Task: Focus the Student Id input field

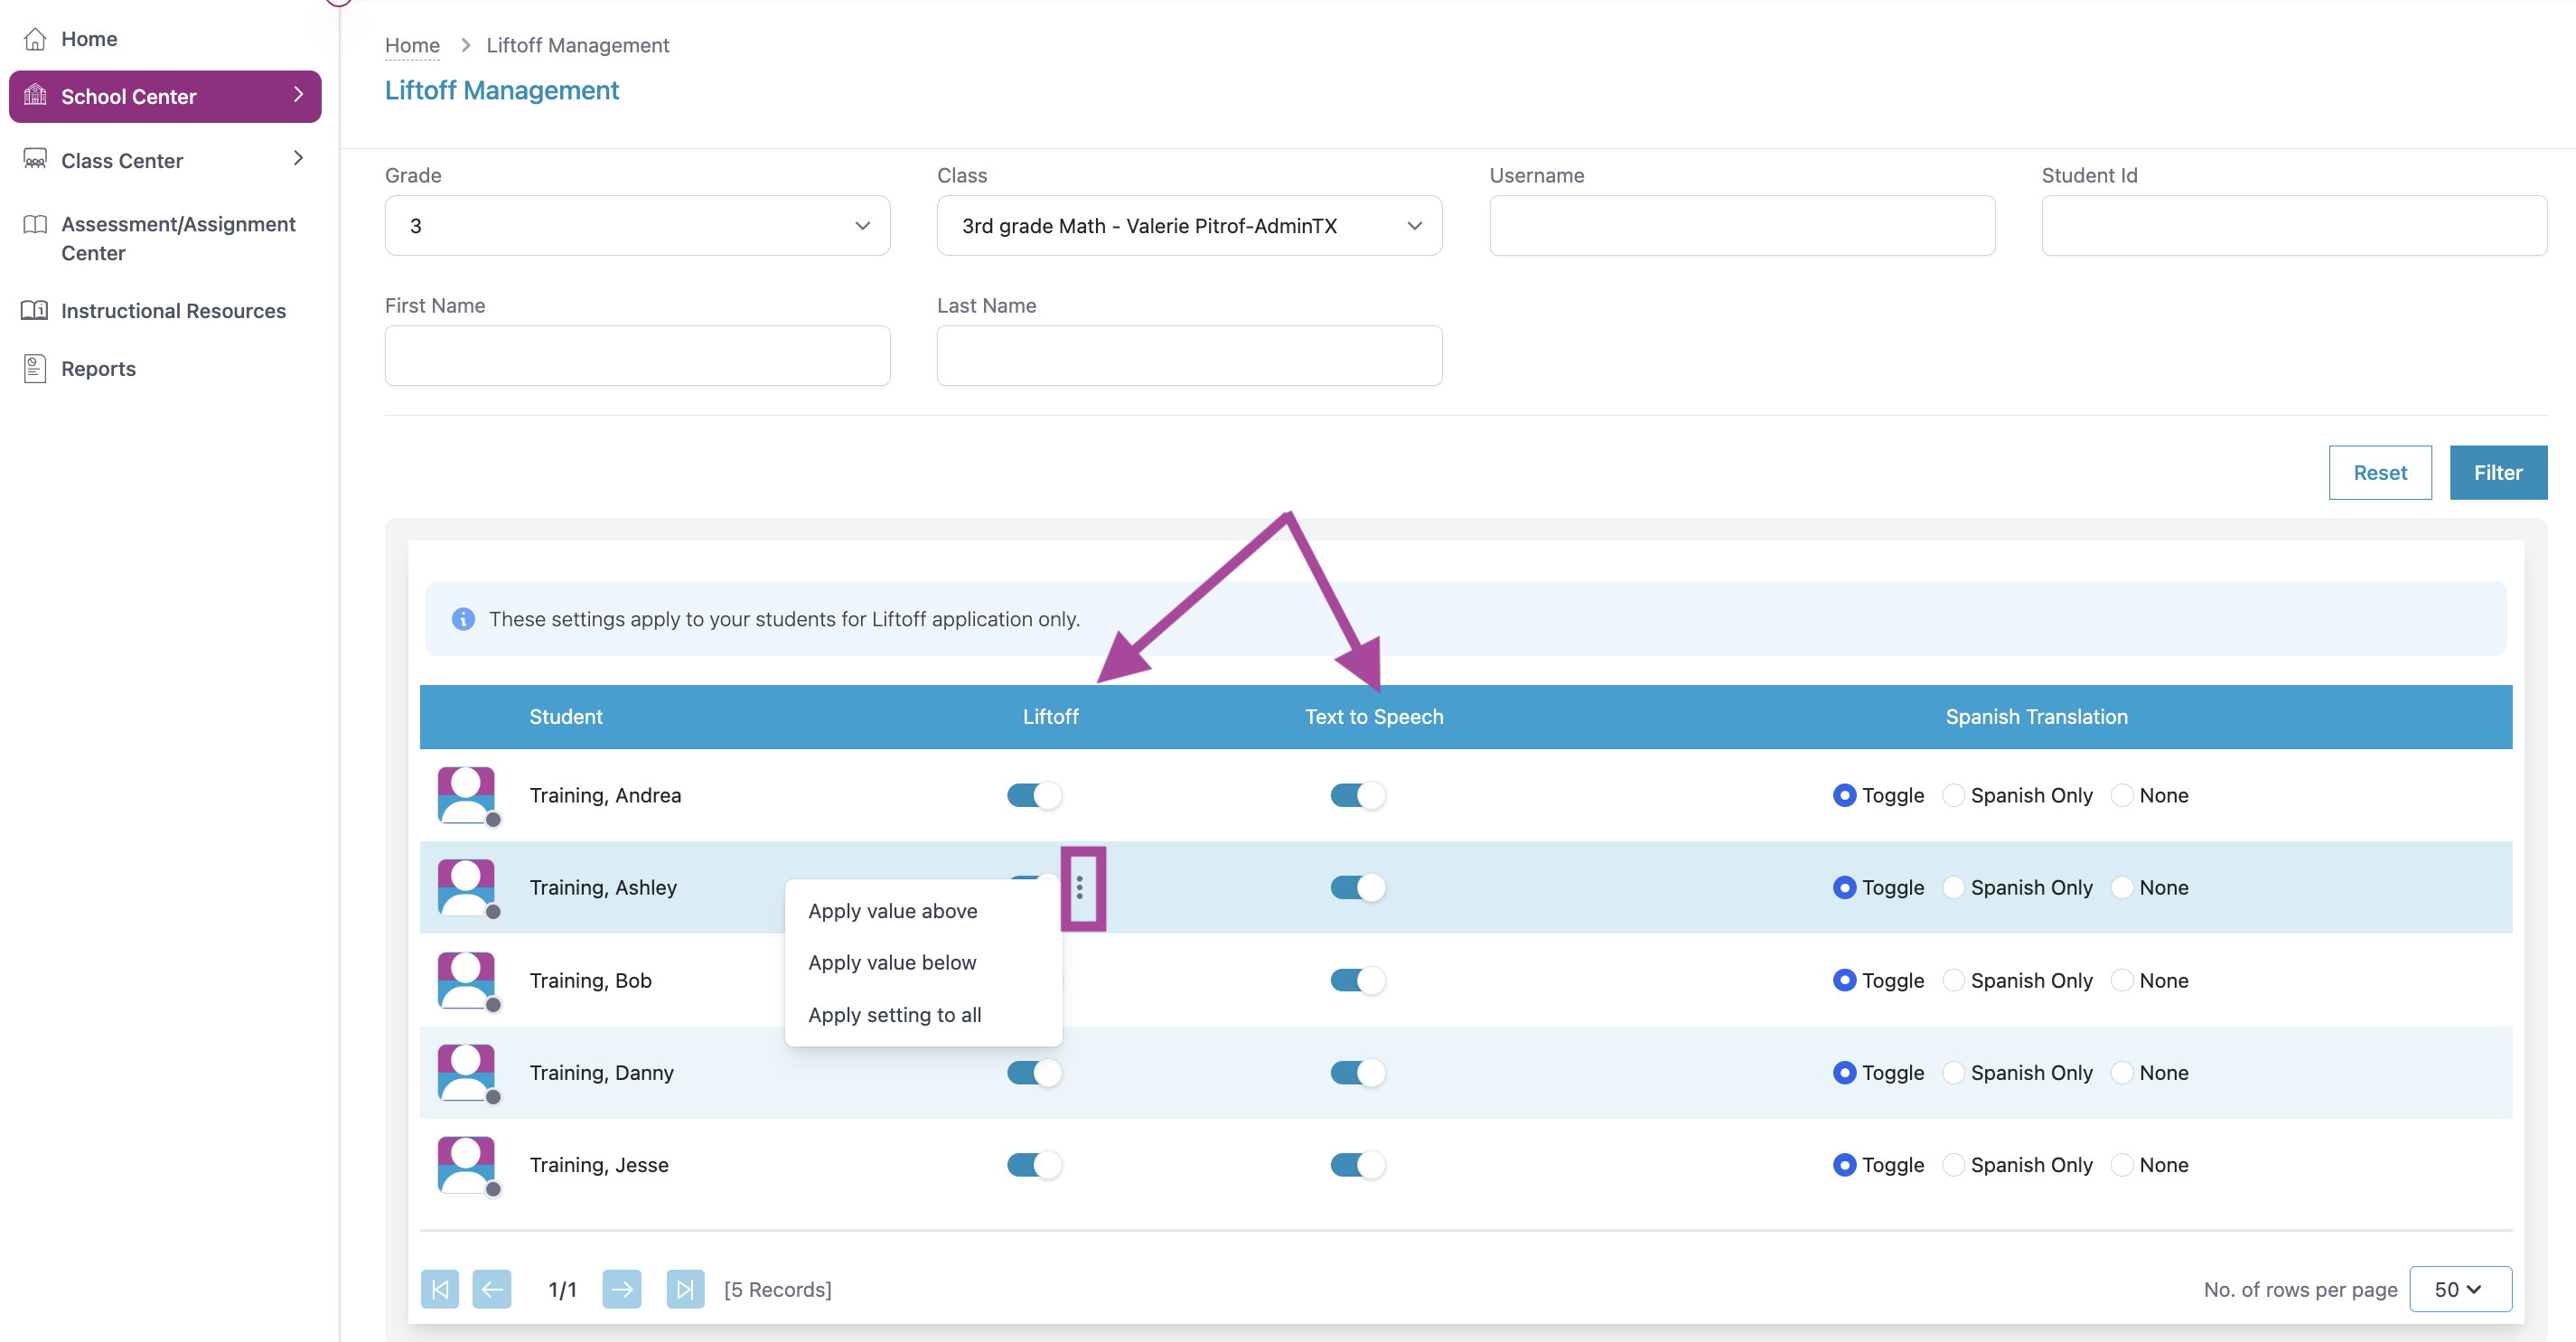Action: click(x=2294, y=225)
